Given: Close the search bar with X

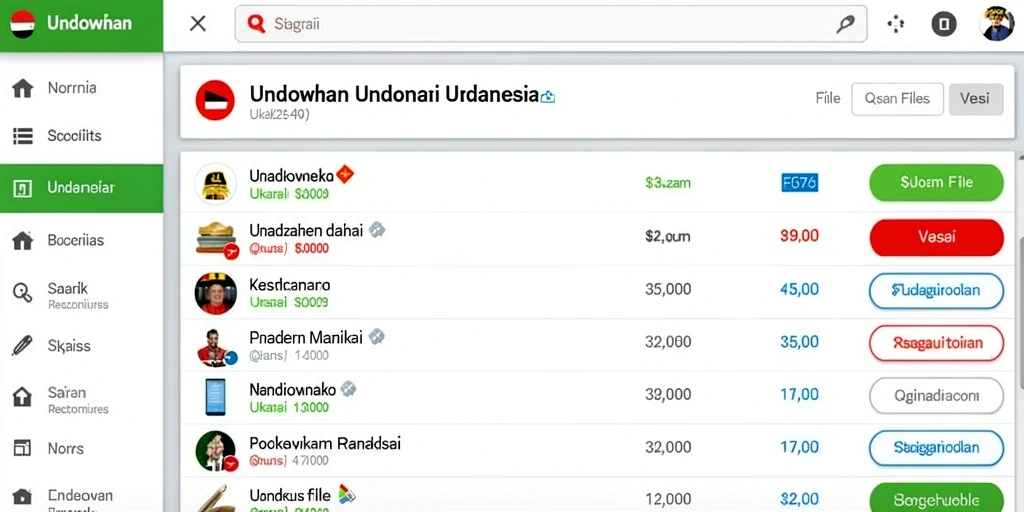Looking at the screenshot, I should point(198,24).
